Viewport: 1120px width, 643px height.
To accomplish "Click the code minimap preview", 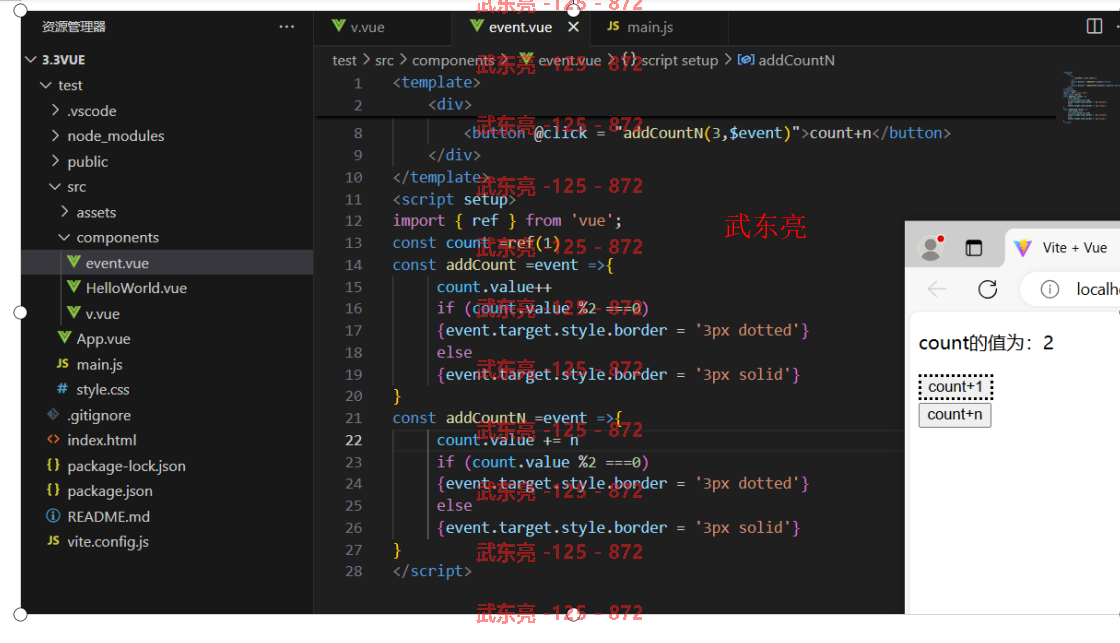I will tap(1089, 98).
